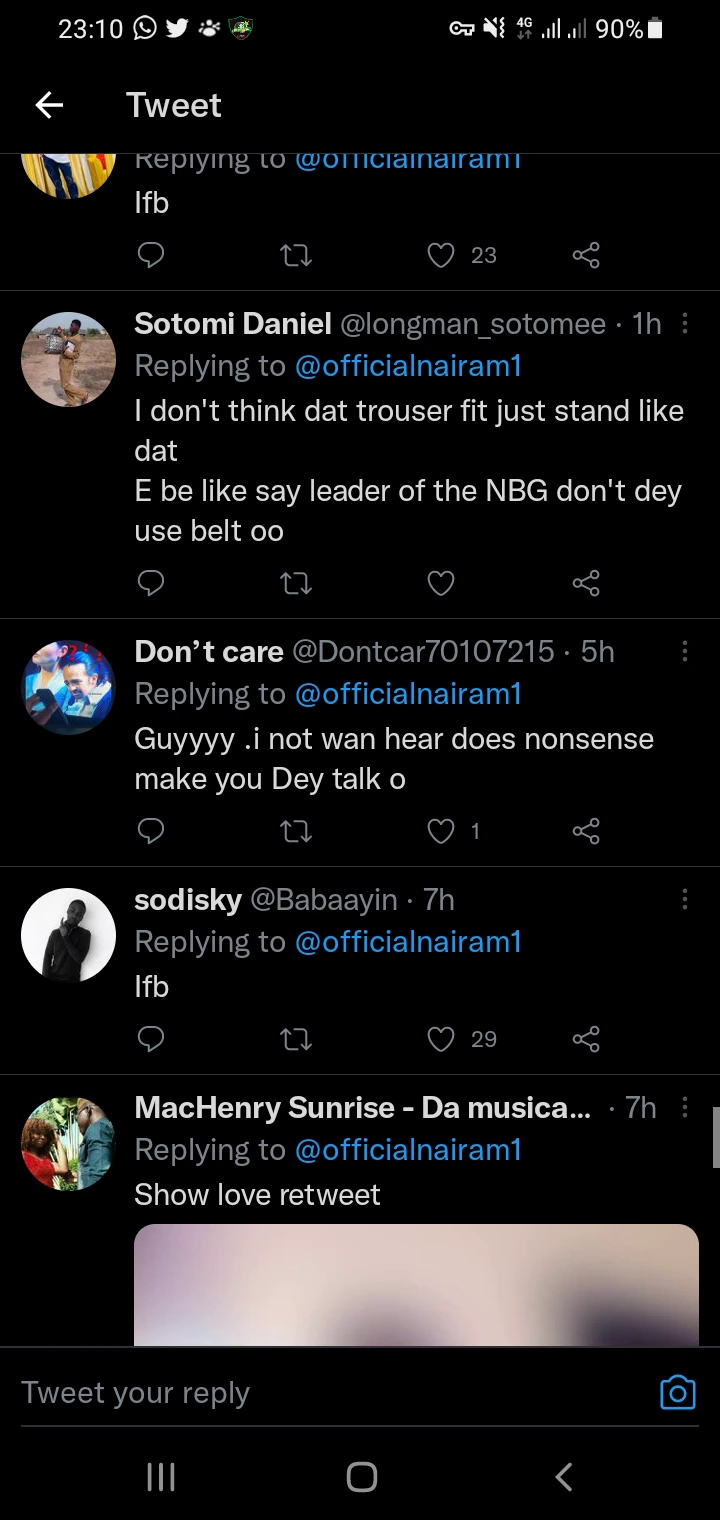720x1520 pixels.
Task: Retweet the Don't care reply
Action: tap(296, 831)
